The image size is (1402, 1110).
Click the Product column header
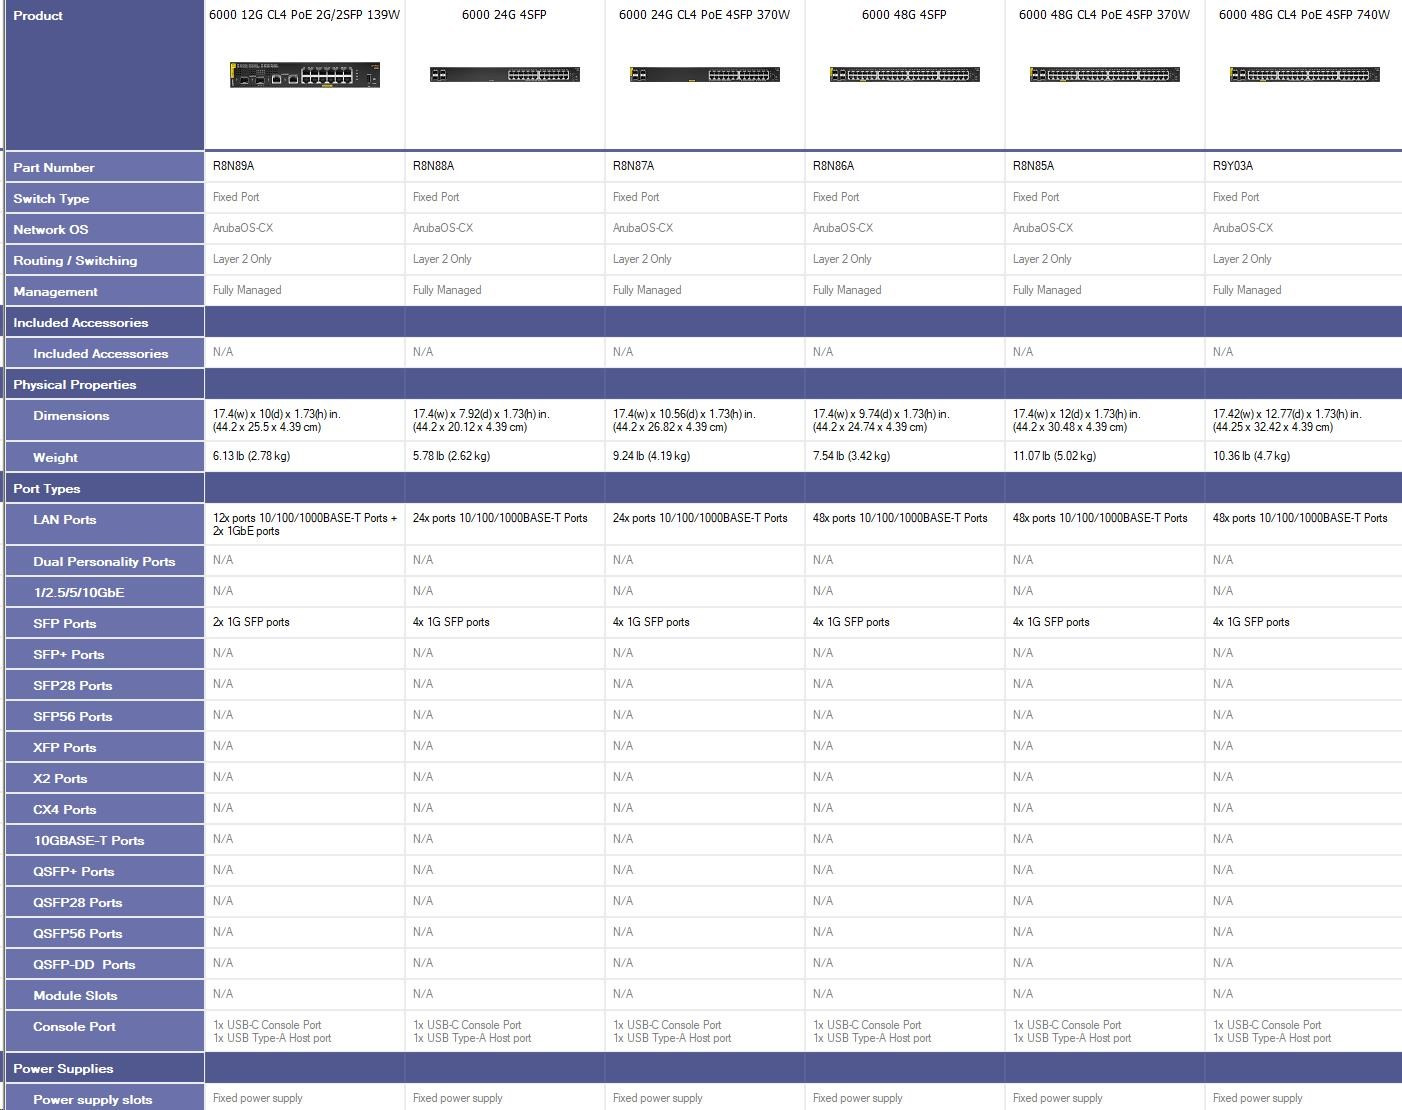(38, 16)
